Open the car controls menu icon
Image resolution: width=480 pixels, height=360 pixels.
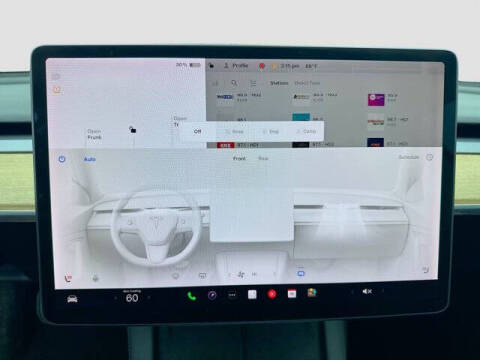coord(72,299)
